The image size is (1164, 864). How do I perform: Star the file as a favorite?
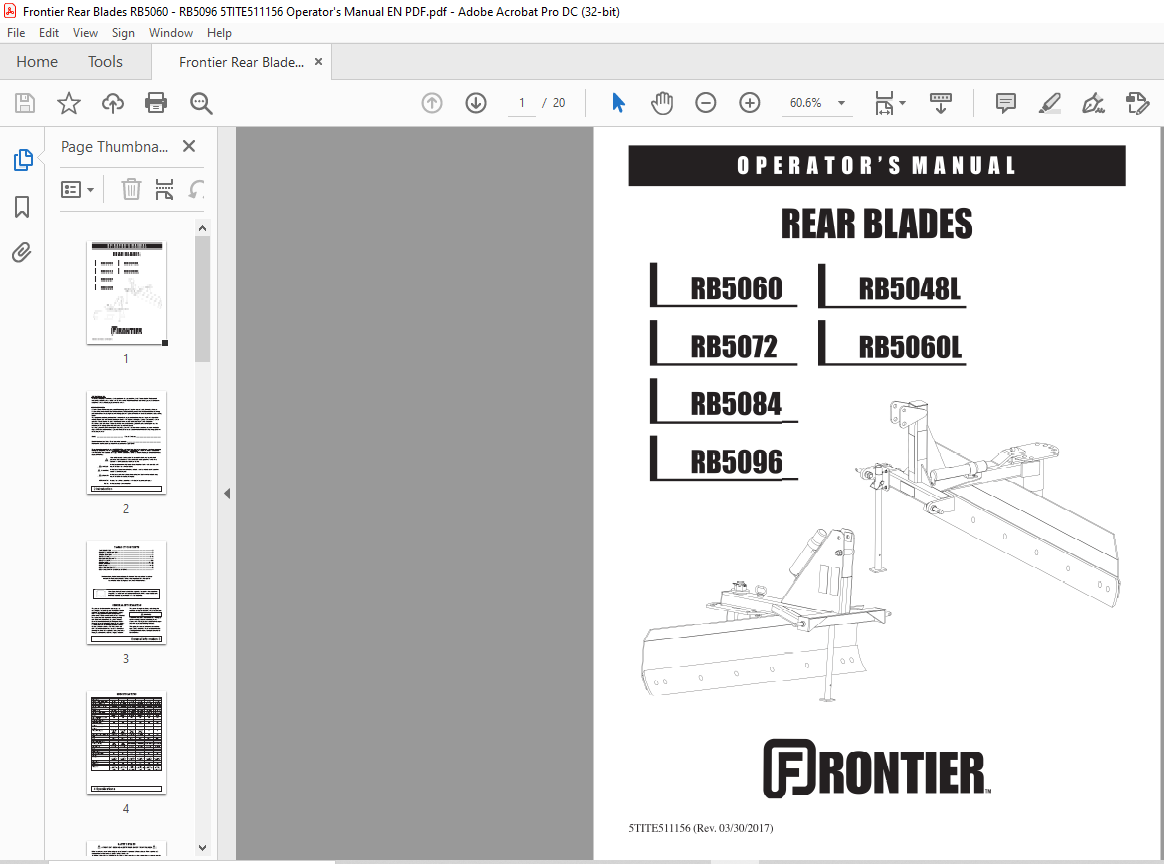click(x=69, y=103)
